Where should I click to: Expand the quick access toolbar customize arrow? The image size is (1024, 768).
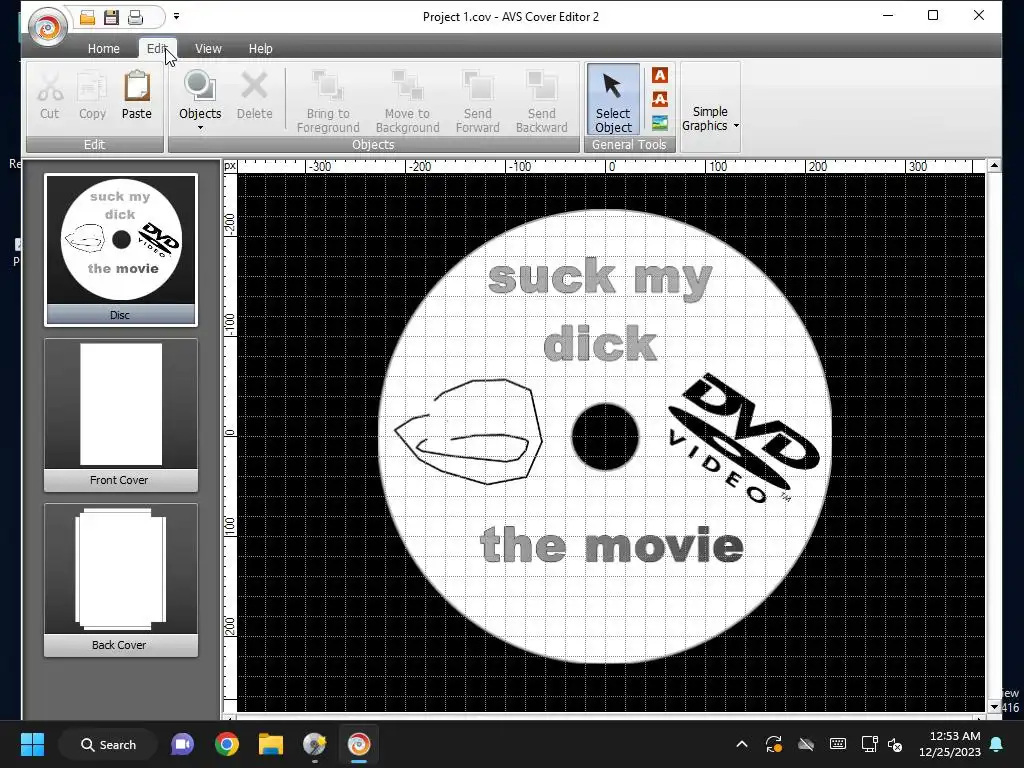click(176, 16)
